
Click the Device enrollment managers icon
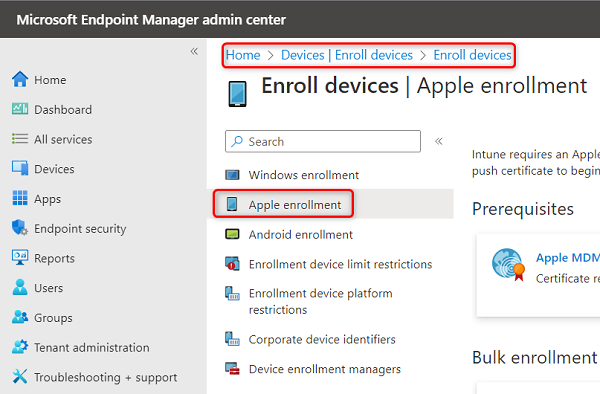coord(232,368)
